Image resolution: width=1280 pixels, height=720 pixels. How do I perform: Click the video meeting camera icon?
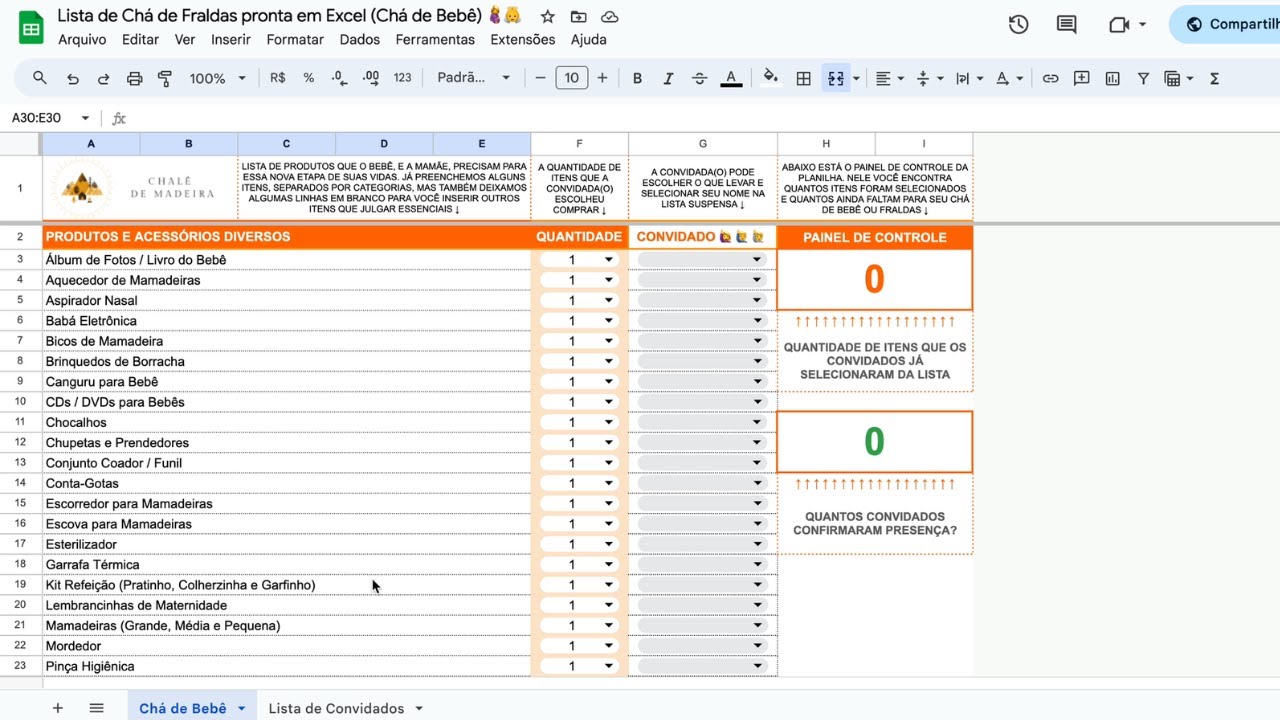1119,25
